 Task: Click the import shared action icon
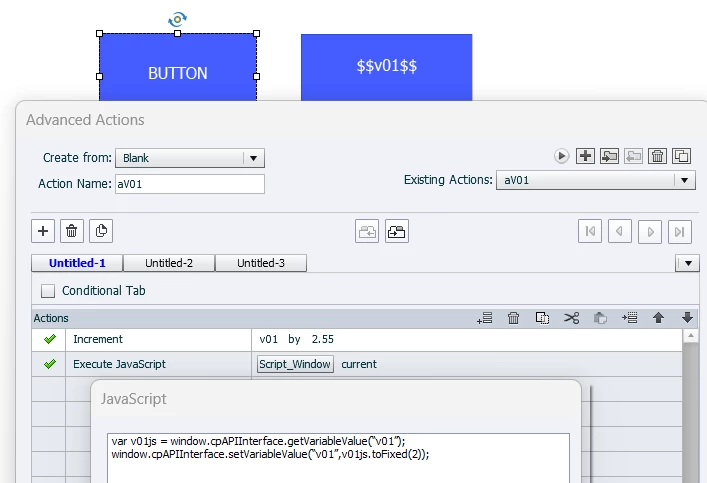click(x=609, y=156)
